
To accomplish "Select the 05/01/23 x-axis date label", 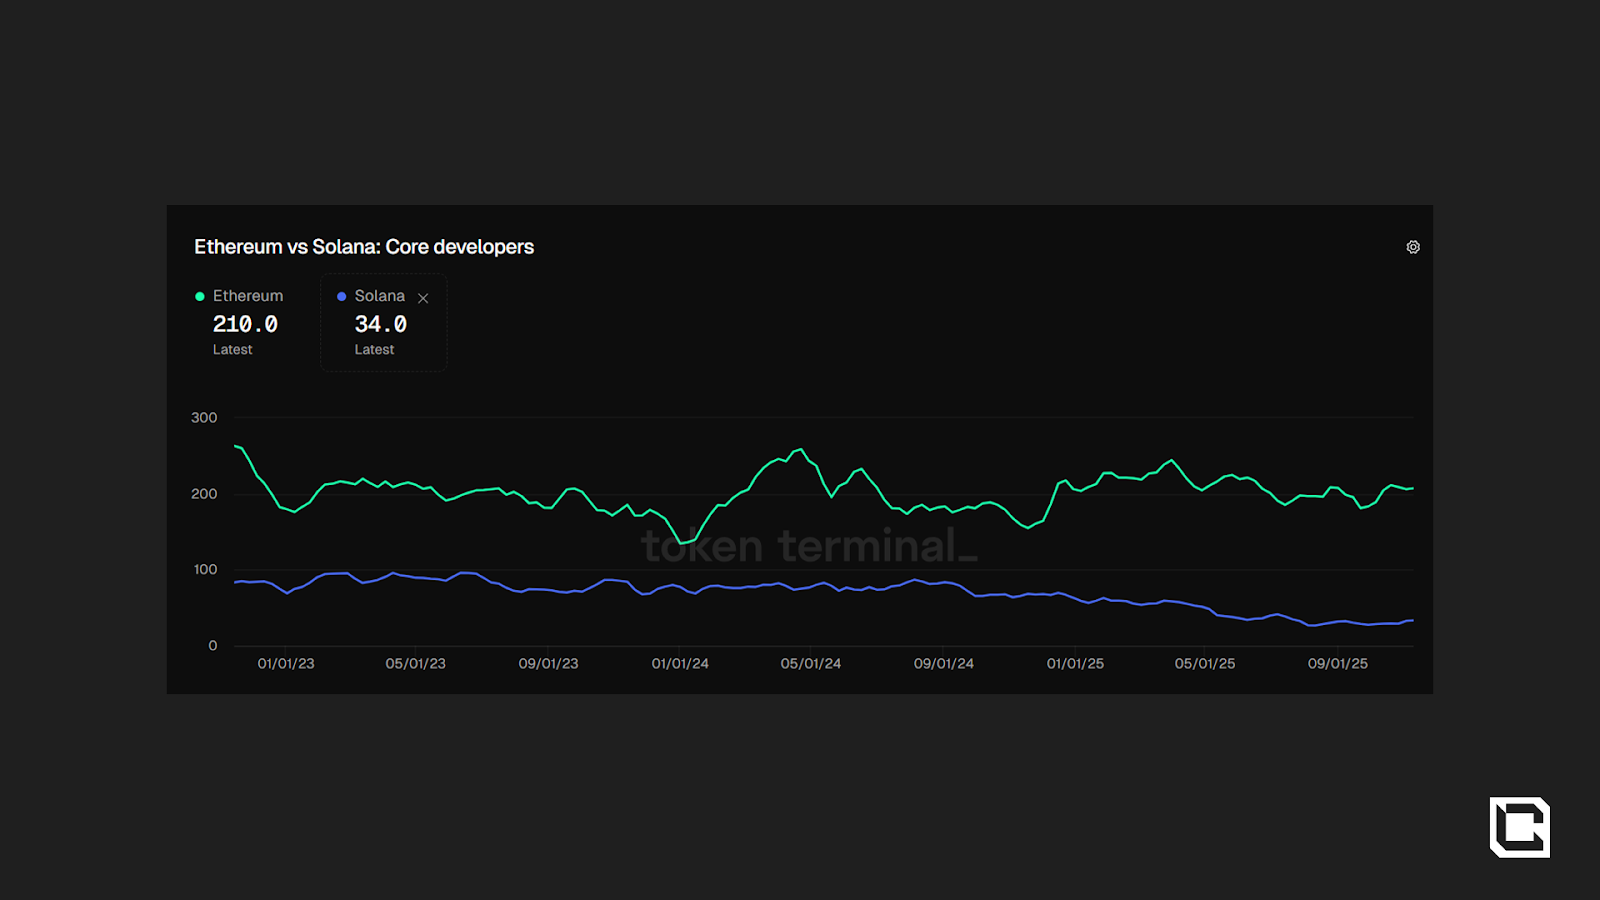I will click(416, 664).
